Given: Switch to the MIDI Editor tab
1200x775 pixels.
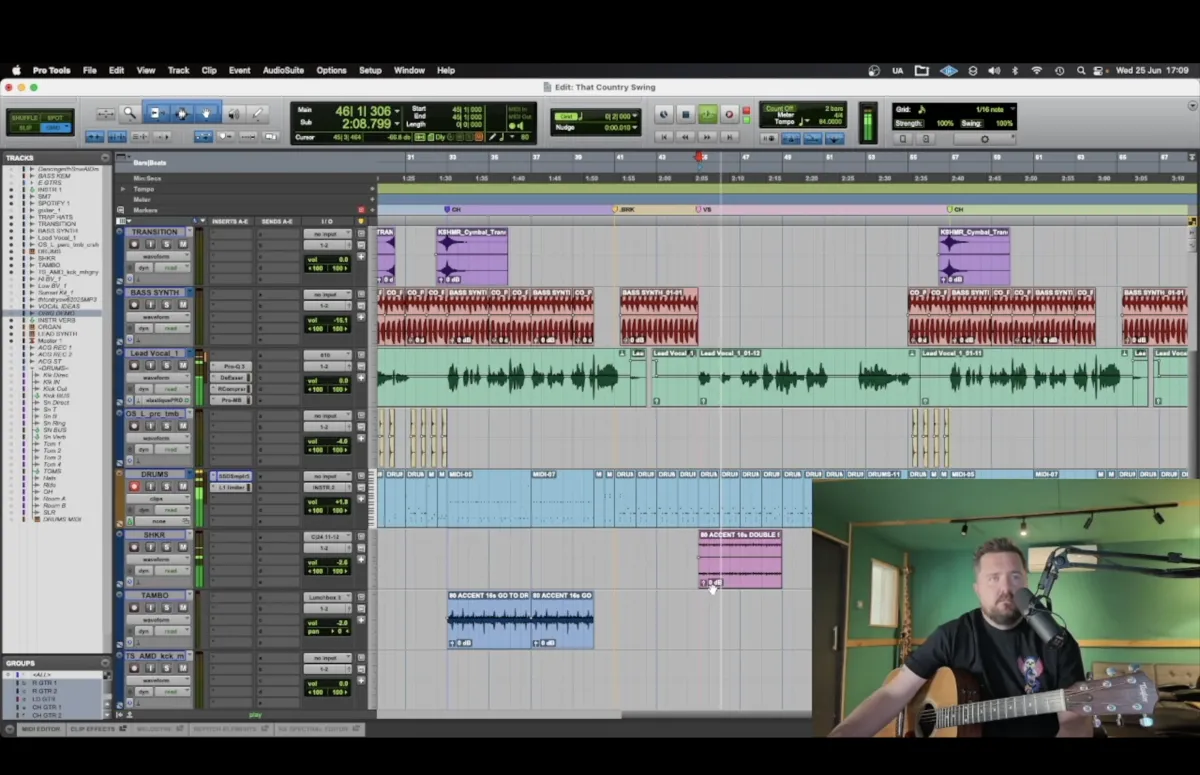Looking at the screenshot, I should click(x=39, y=729).
